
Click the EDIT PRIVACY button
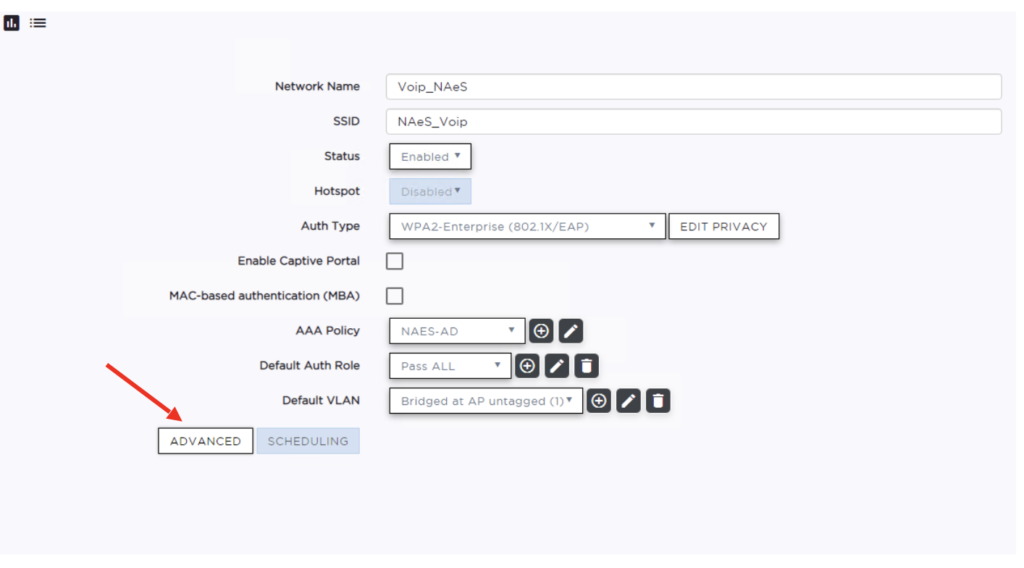point(724,227)
